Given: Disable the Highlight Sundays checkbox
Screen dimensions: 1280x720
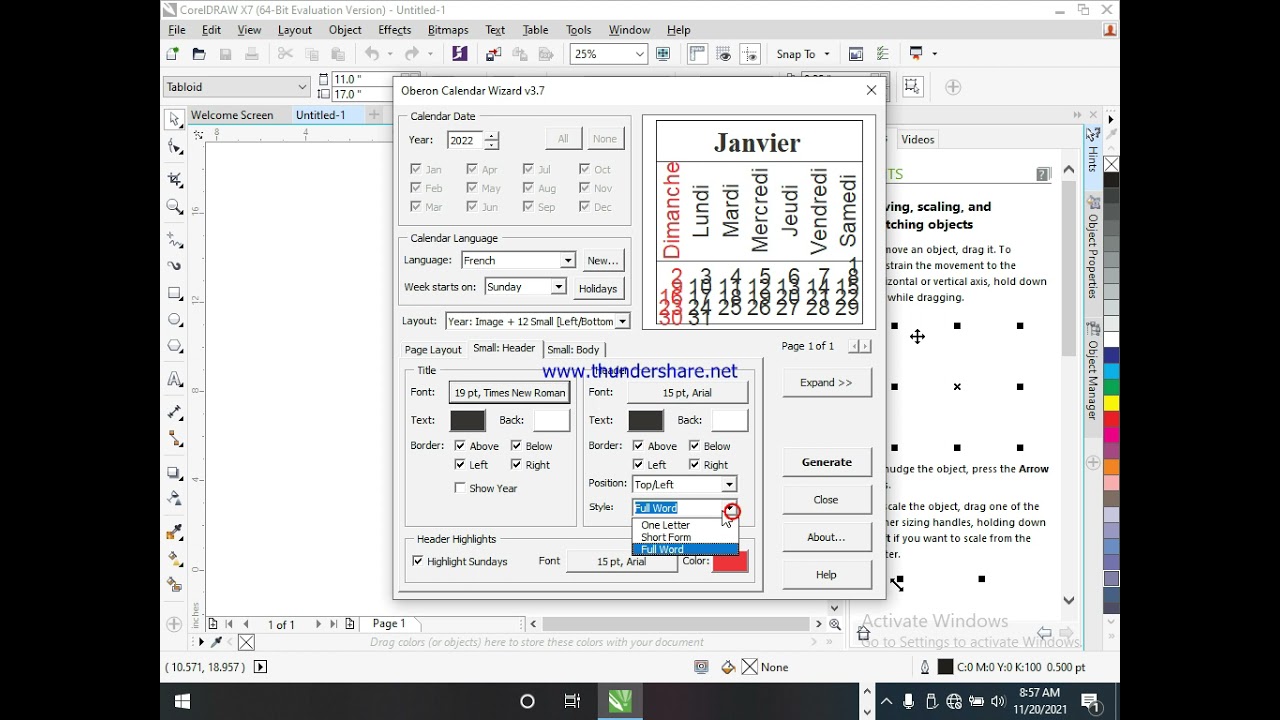Looking at the screenshot, I should tap(418, 562).
